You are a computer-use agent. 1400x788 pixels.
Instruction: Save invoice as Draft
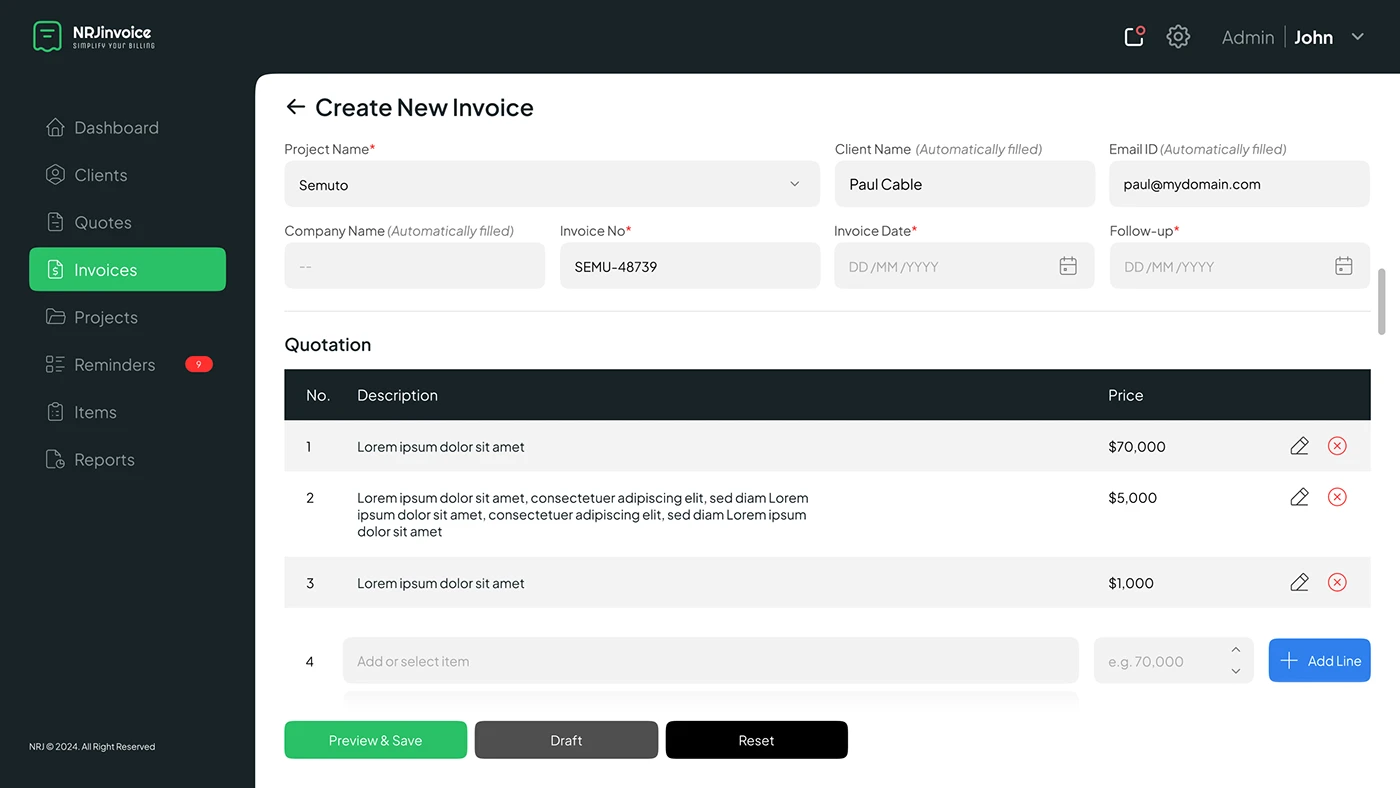(x=566, y=740)
